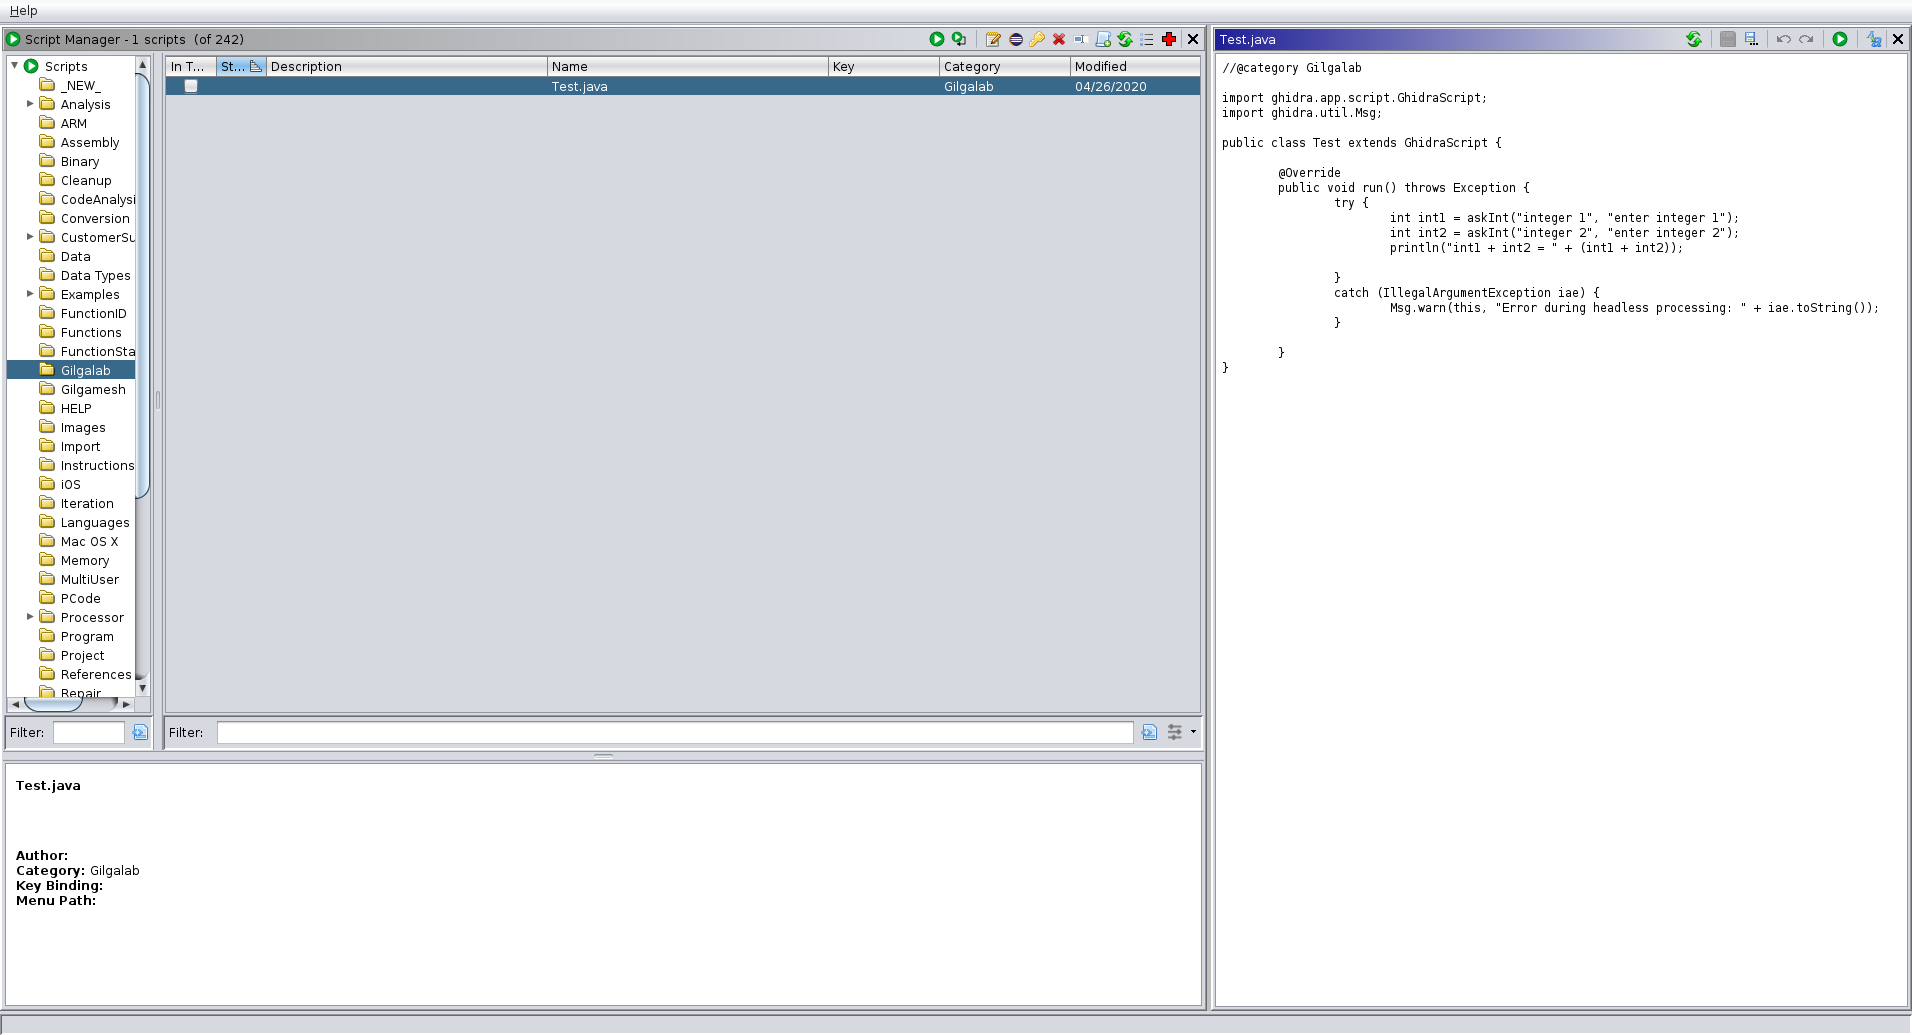Screen dimensions: 1912x1035
Task: Sort by the In Tool column header
Action: point(191,66)
